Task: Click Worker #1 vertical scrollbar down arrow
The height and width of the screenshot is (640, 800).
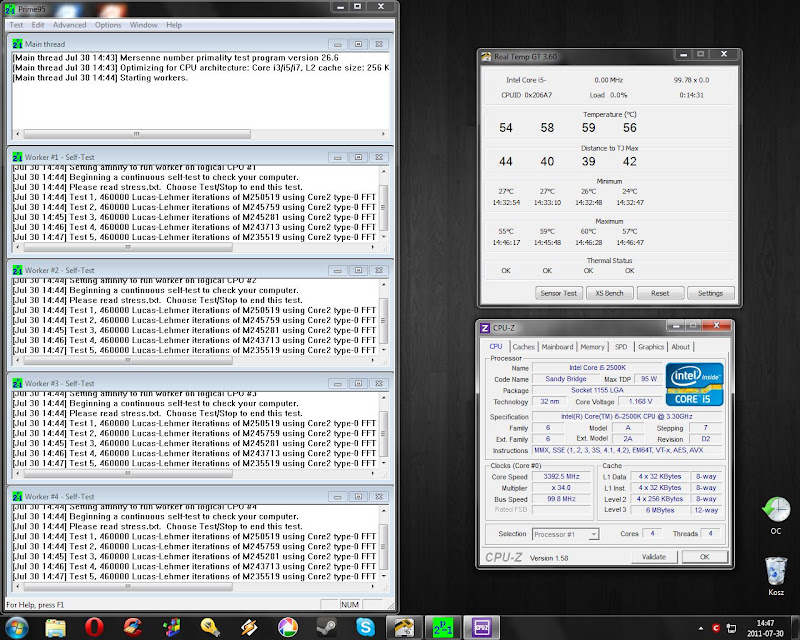Action: (384, 237)
